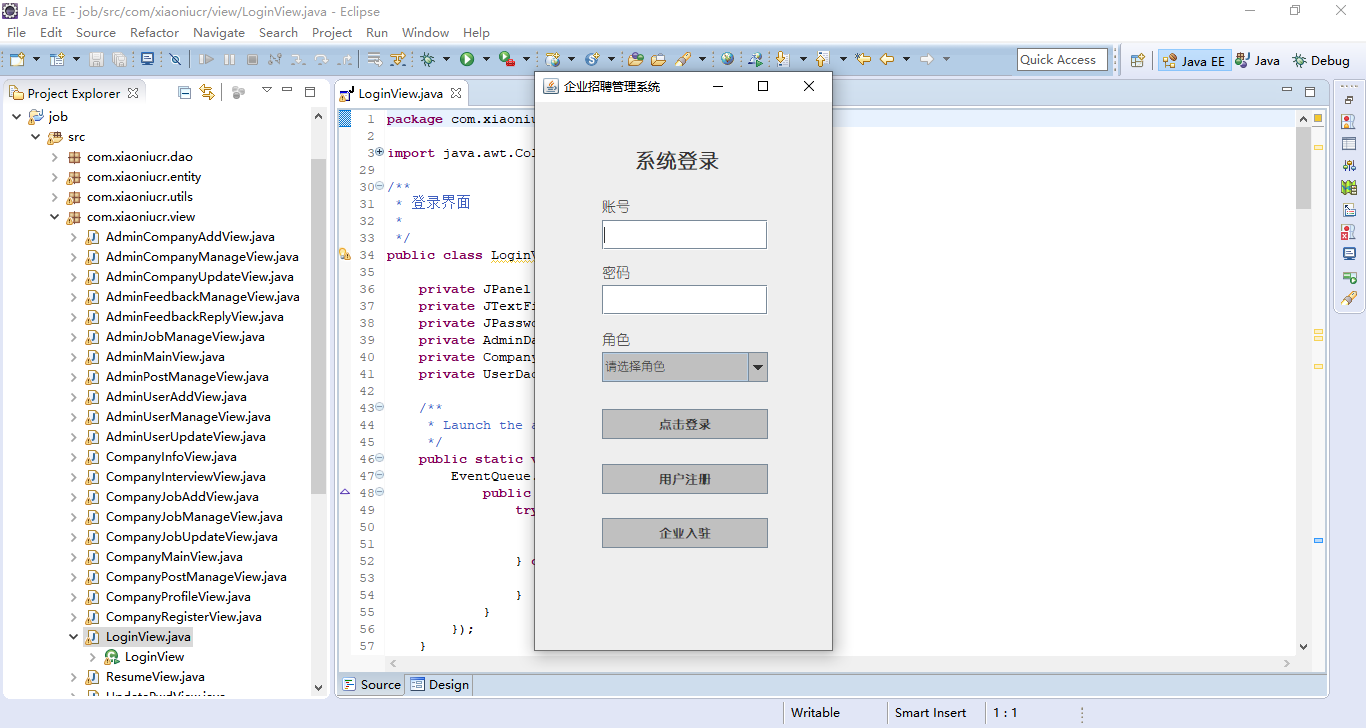Click the Open Task folder icon
This screenshot has height=728, width=1366.
coord(659,59)
